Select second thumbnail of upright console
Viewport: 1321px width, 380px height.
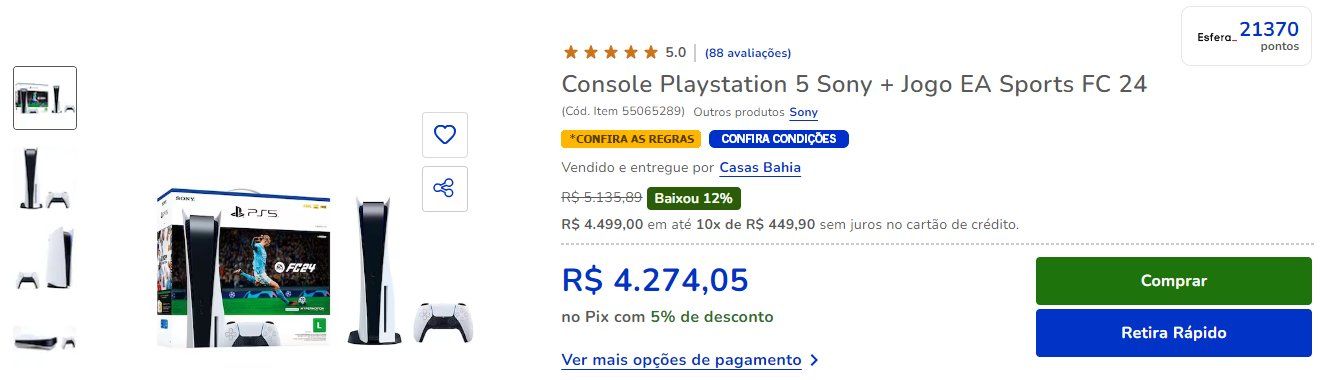point(45,178)
